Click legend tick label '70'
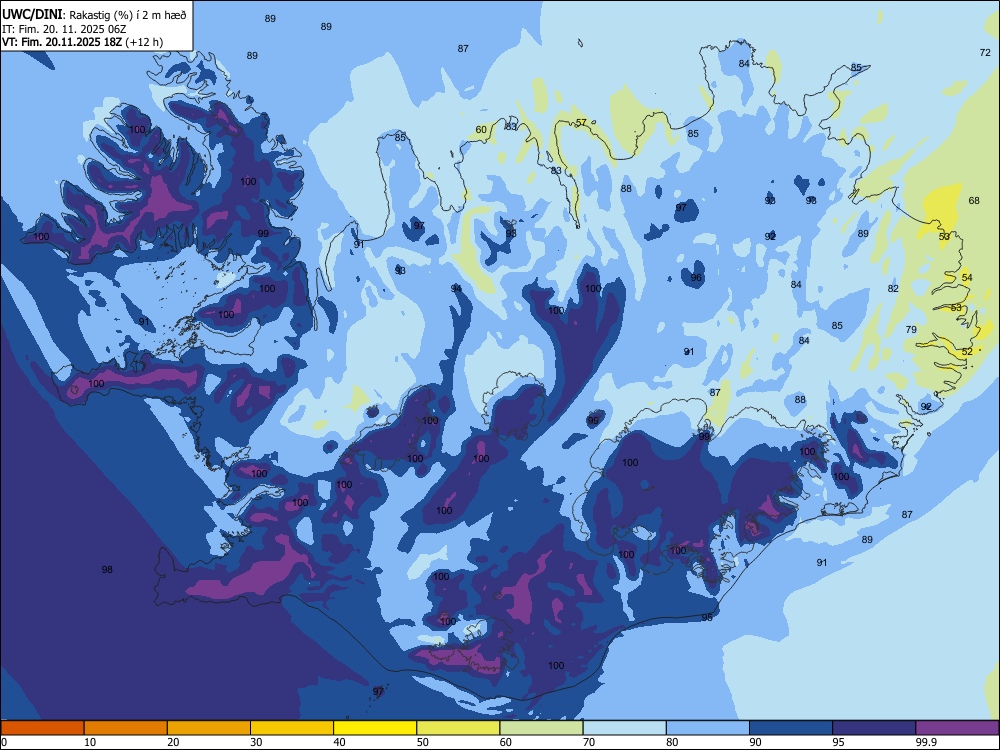 pyautogui.click(x=589, y=742)
